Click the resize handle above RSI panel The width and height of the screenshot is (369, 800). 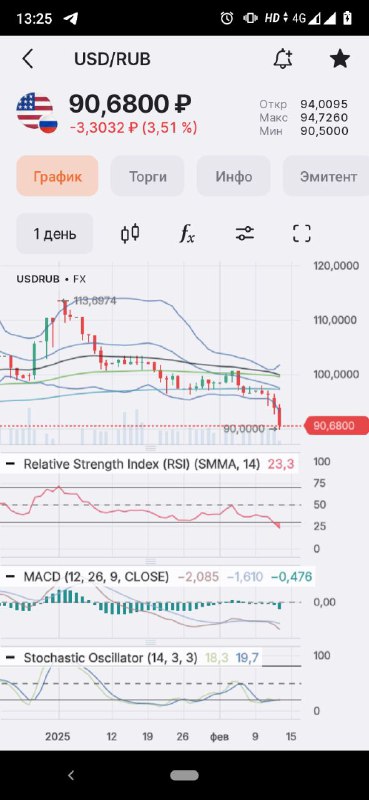pyautogui.click(x=151, y=448)
